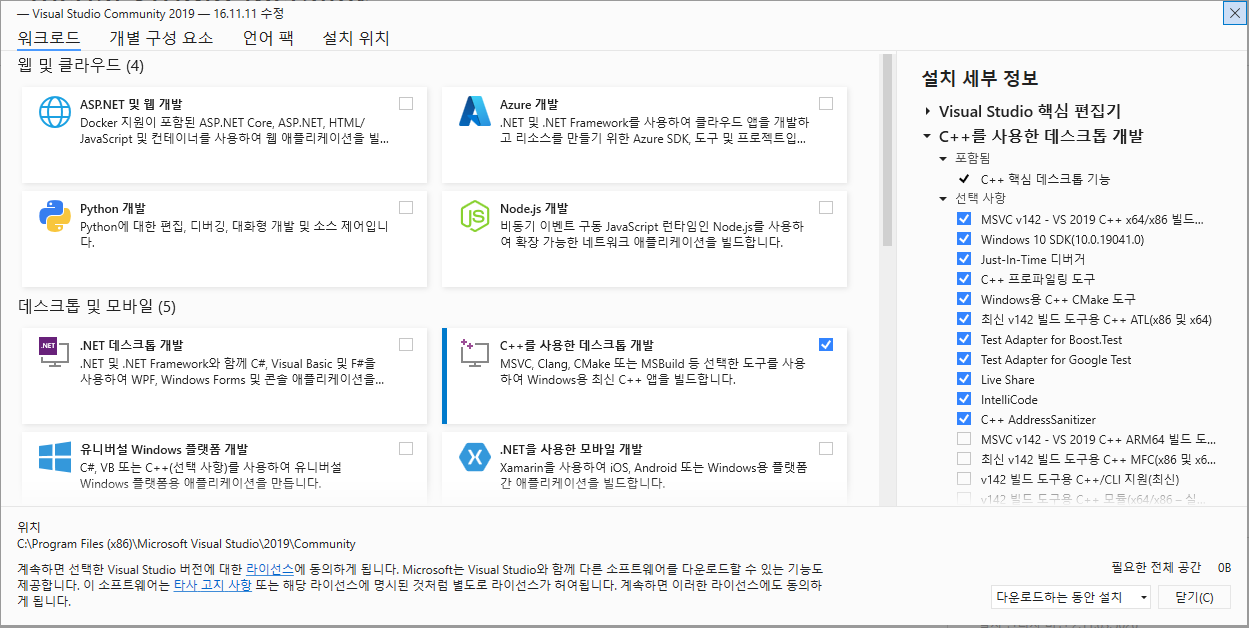
Task: Collapse the 선택 사항 group
Action: pyautogui.click(x=943, y=198)
